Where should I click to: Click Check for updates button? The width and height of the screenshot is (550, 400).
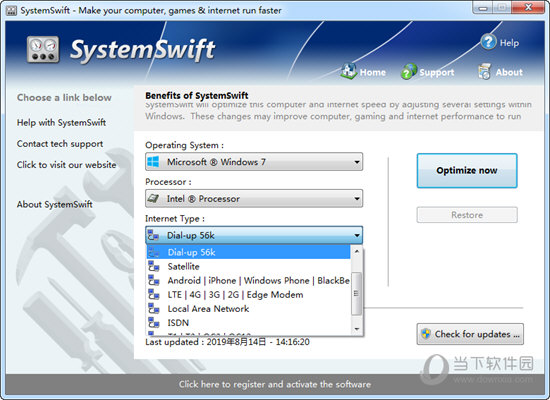(470, 334)
